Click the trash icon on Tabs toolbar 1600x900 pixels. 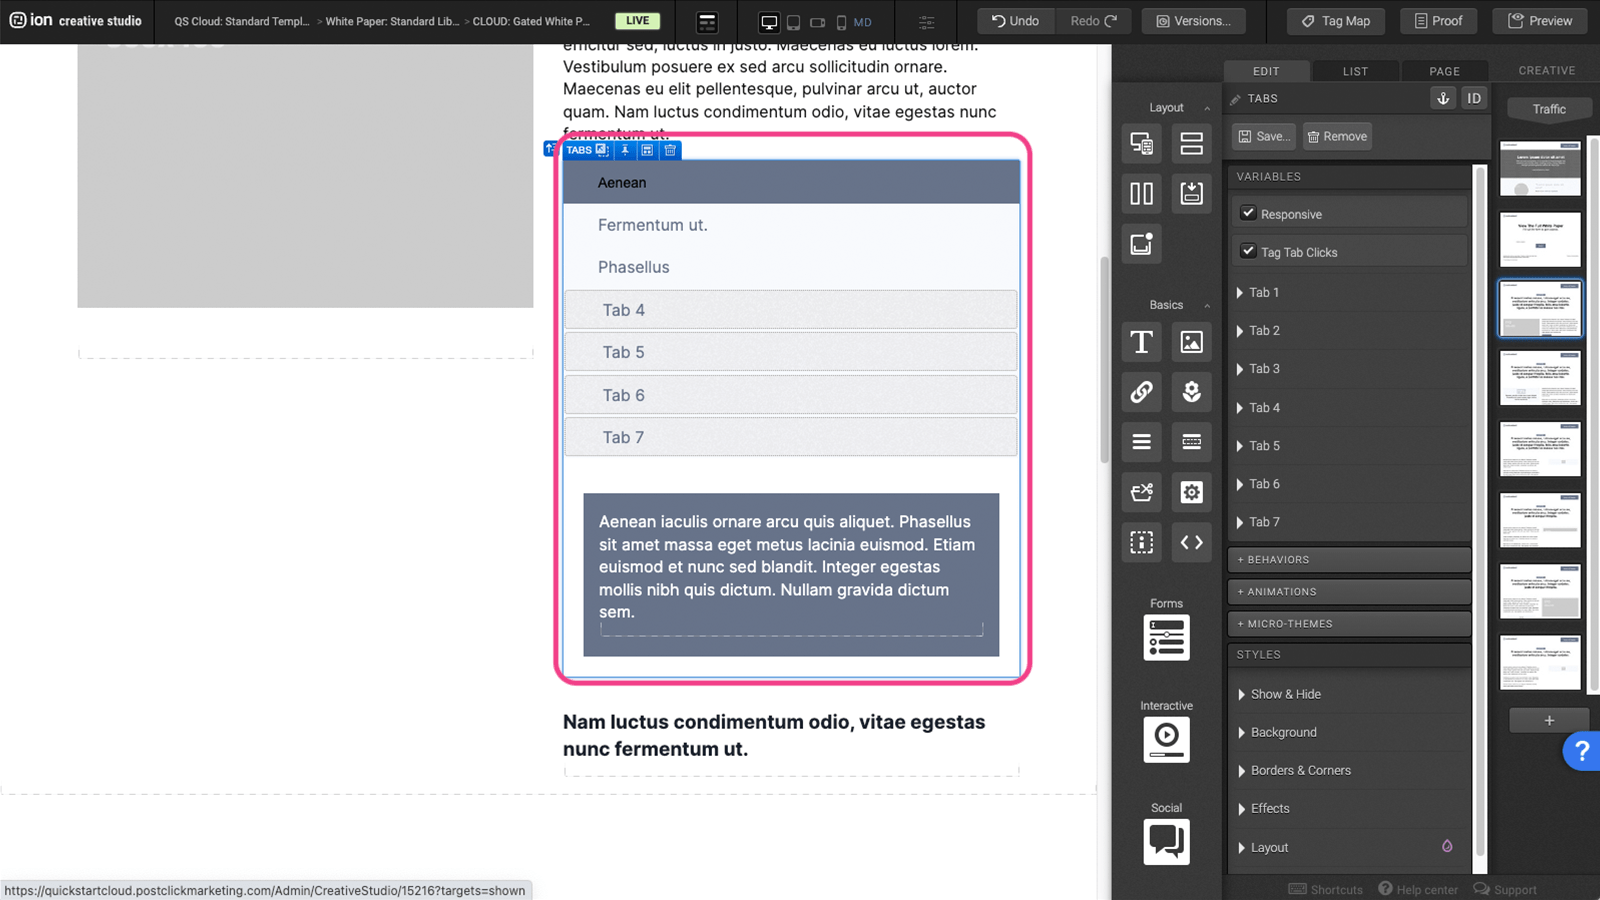click(670, 150)
